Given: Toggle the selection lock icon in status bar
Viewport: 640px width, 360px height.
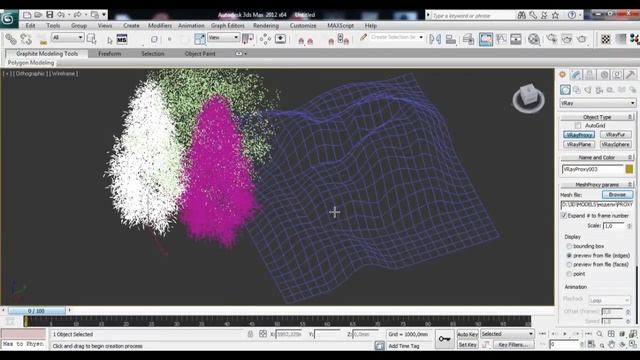Looking at the screenshot, I should pos(250,334).
